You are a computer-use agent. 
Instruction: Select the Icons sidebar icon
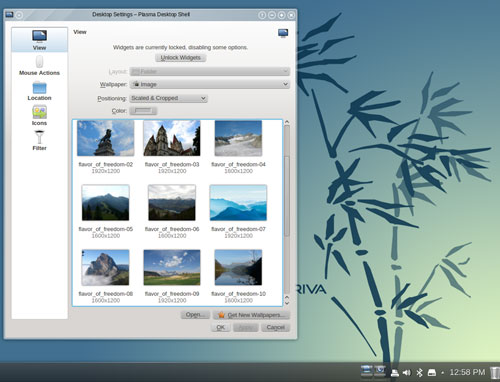(39, 112)
